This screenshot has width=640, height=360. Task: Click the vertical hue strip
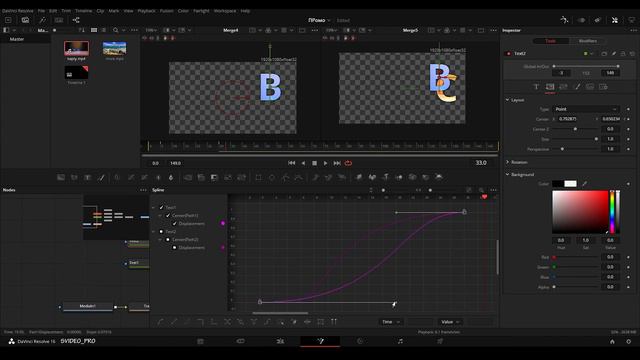[612, 212]
